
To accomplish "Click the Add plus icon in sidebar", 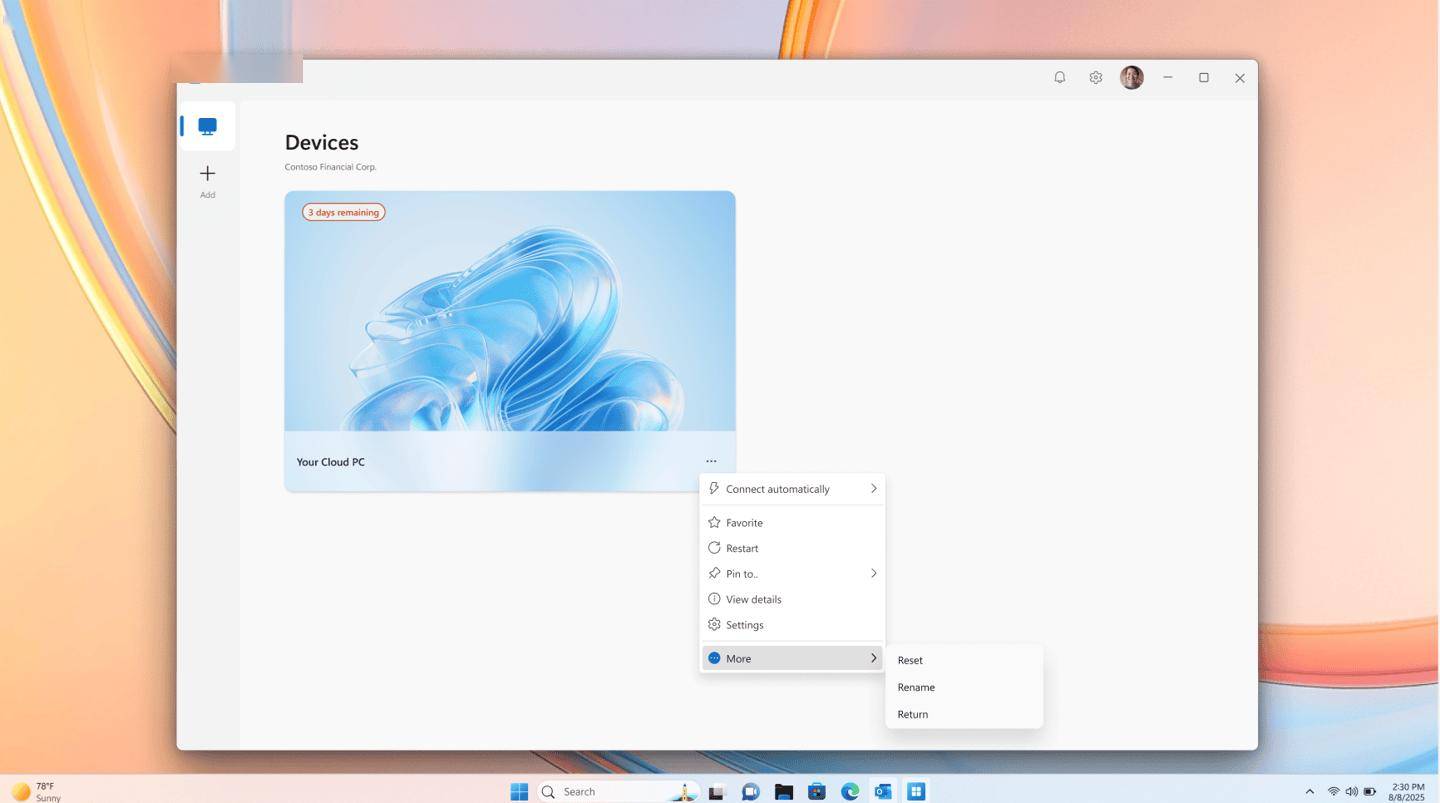I will (207, 174).
